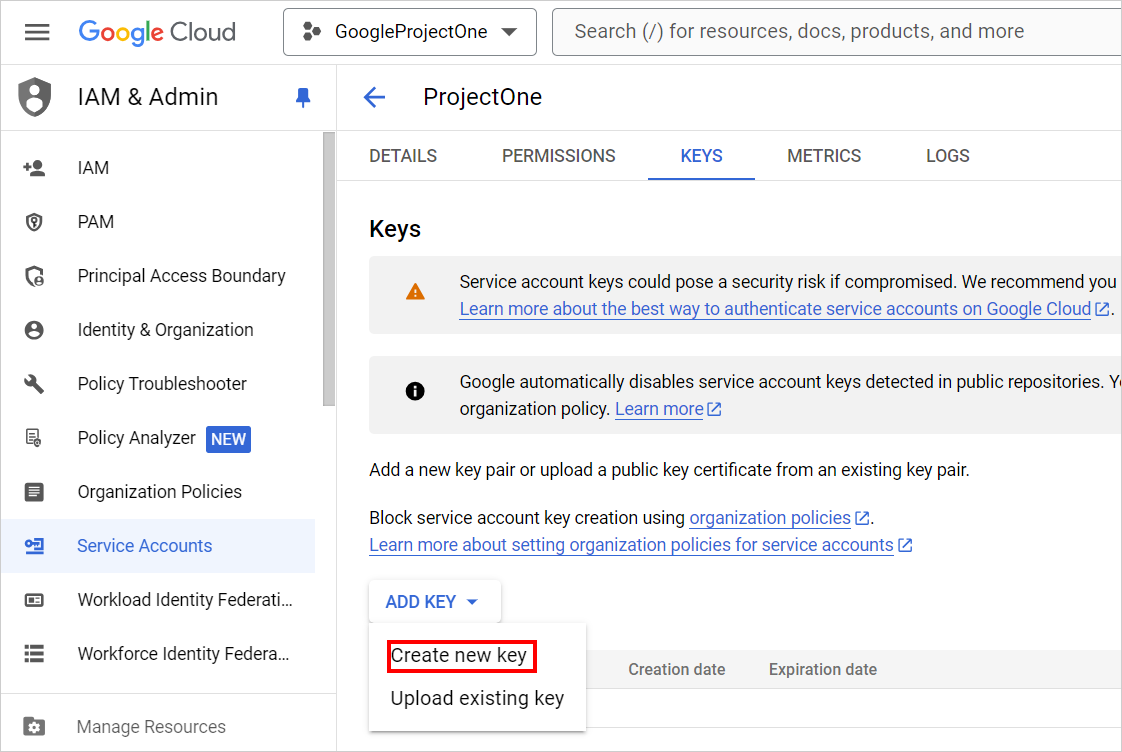Open Manage Resources
1122x752 pixels.
[x=151, y=727]
